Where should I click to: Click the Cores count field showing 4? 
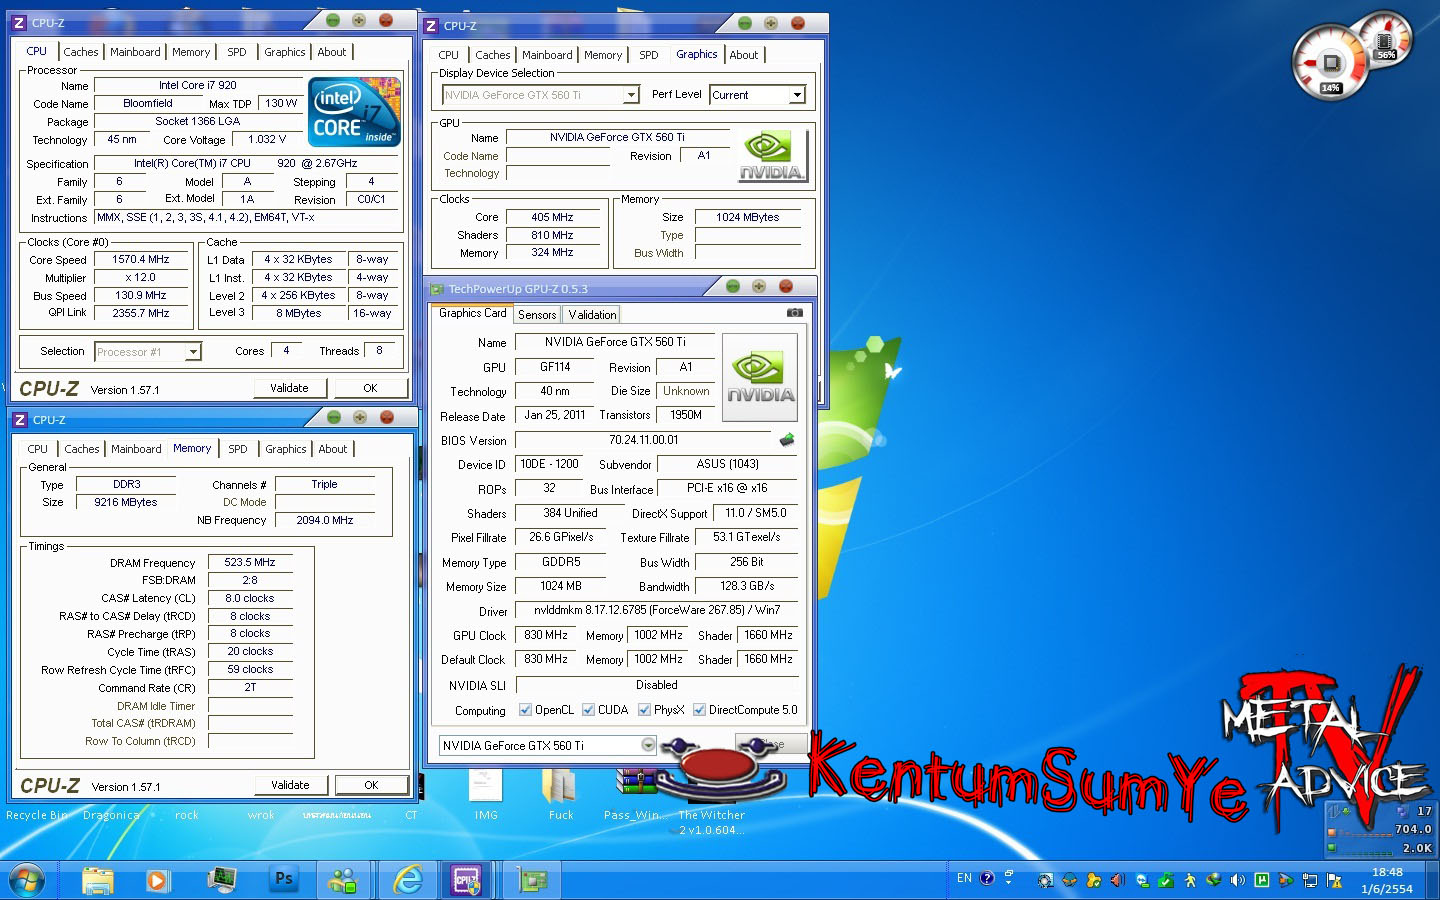point(286,351)
